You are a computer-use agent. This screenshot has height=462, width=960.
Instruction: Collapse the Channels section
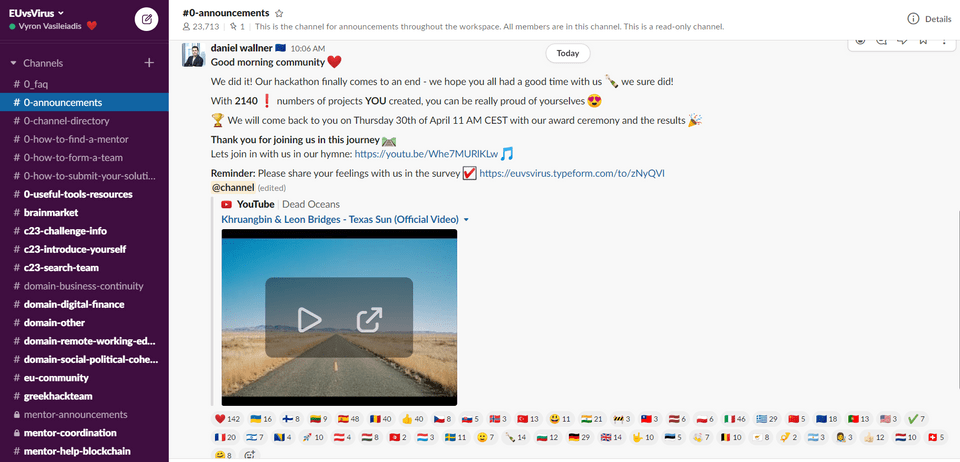tap(13, 63)
